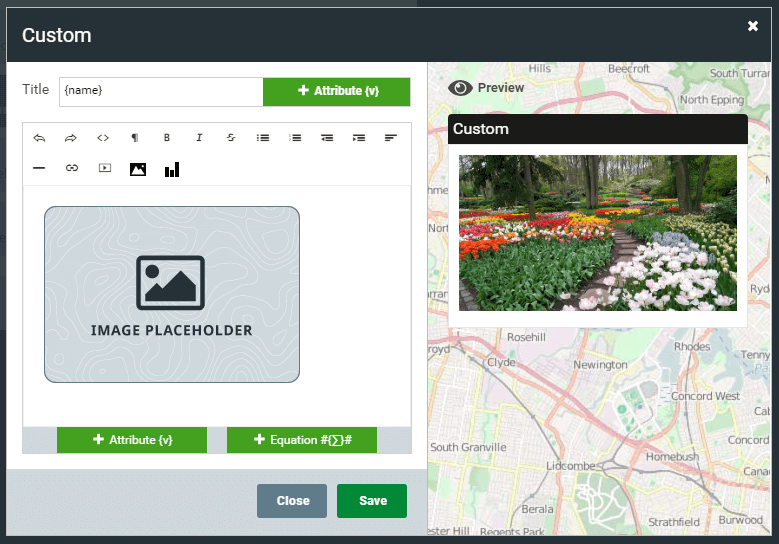Increase indent with the indent icon

(359, 138)
